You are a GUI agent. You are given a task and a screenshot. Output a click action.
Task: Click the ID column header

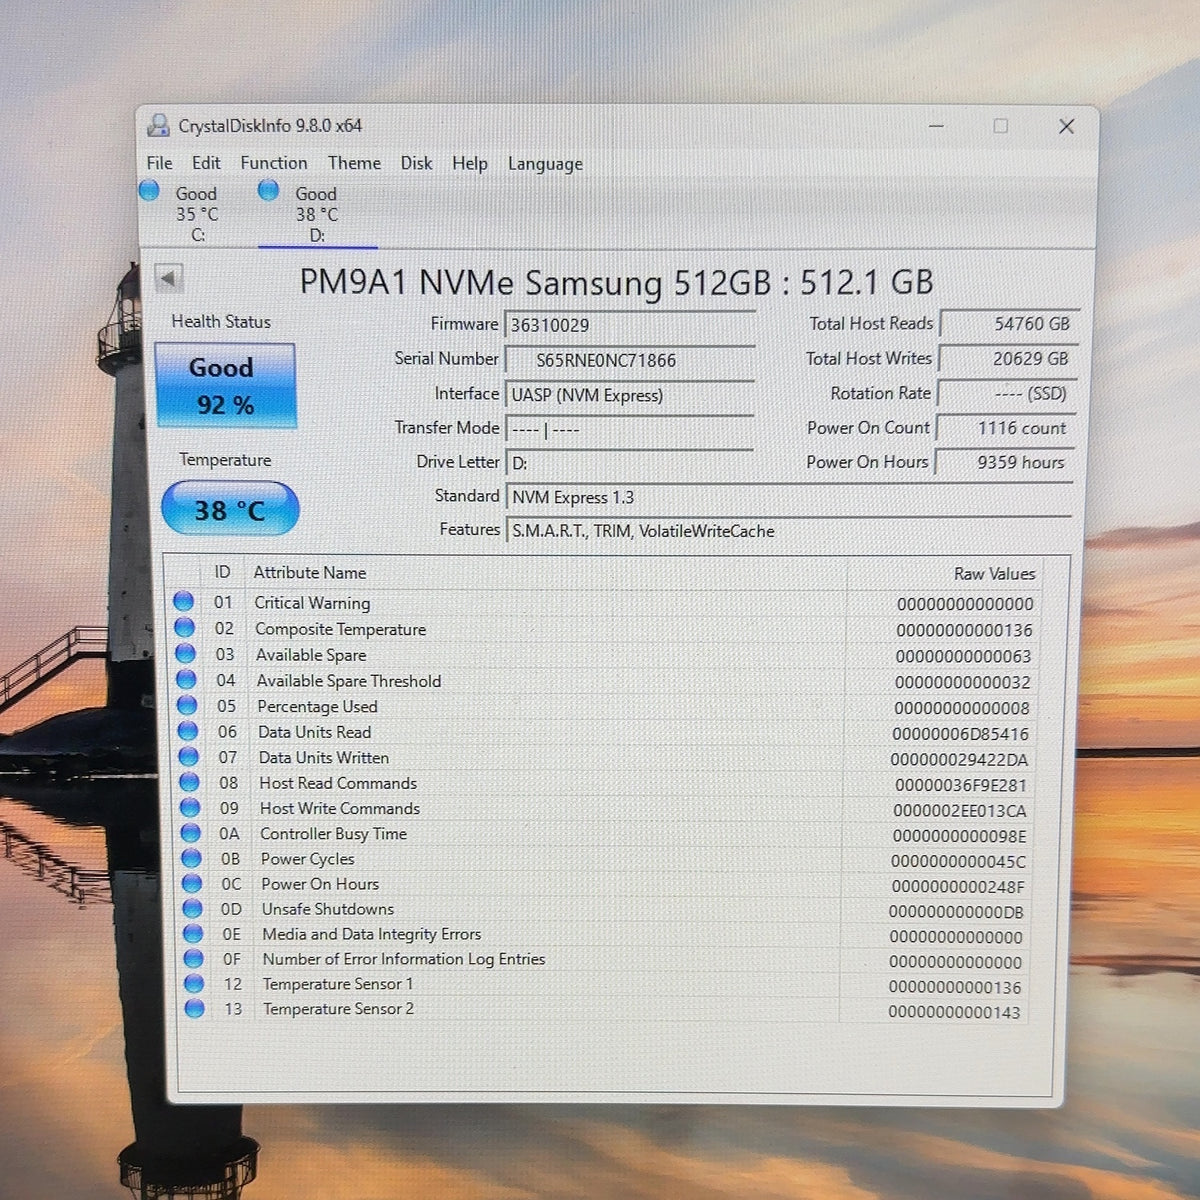pyautogui.click(x=222, y=572)
